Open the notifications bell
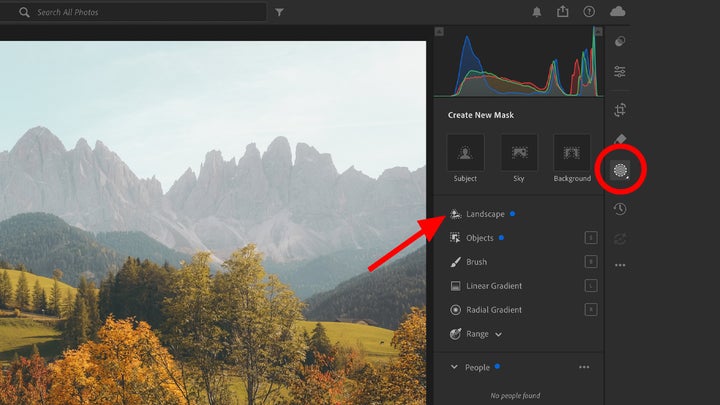Viewport: 720px width, 405px height. click(x=538, y=12)
